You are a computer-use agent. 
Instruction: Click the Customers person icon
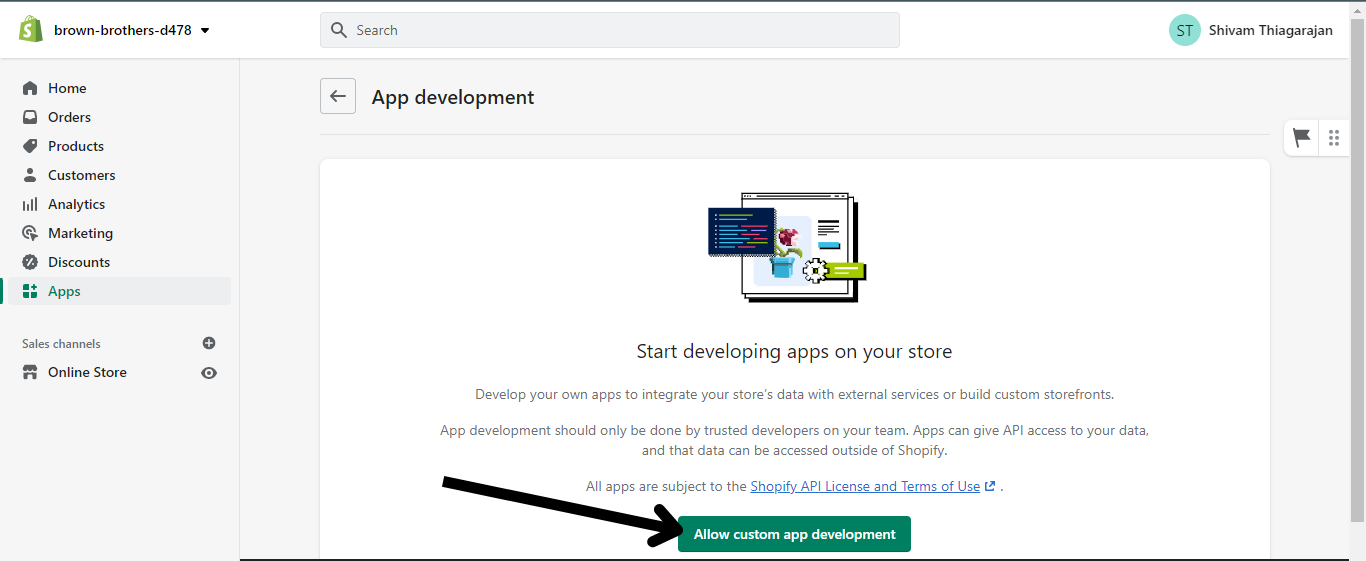click(30, 175)
